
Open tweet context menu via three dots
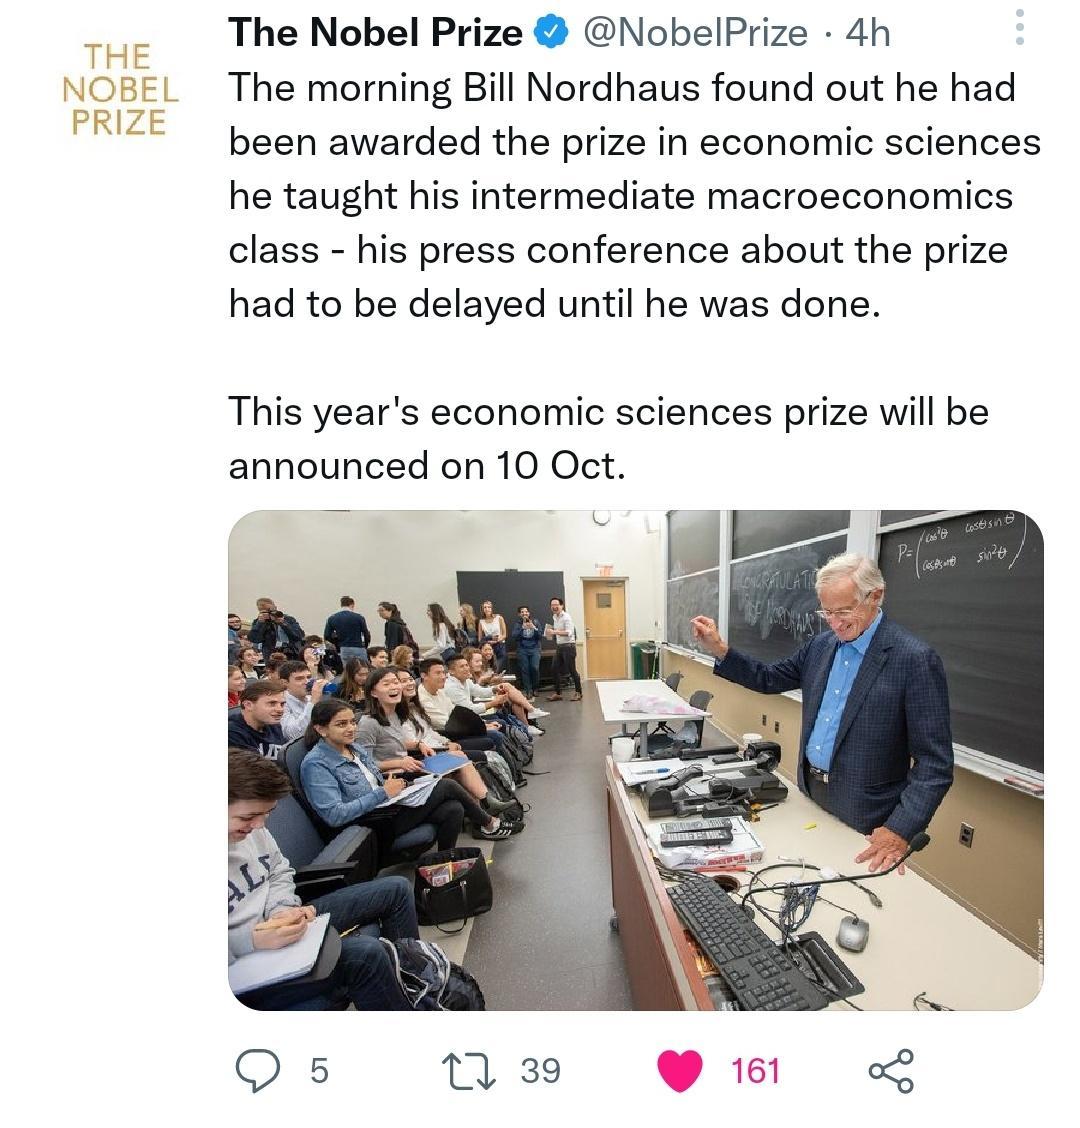tap(1021, 26)
